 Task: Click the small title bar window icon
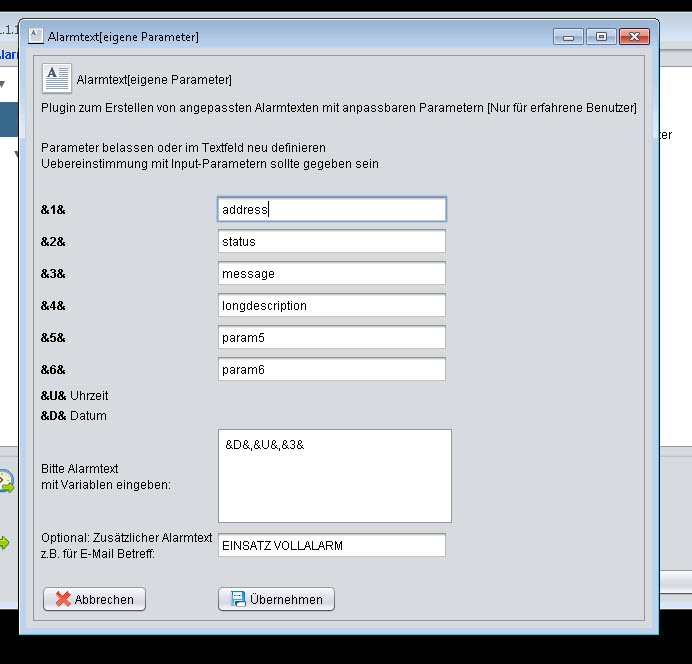point(35,37)
